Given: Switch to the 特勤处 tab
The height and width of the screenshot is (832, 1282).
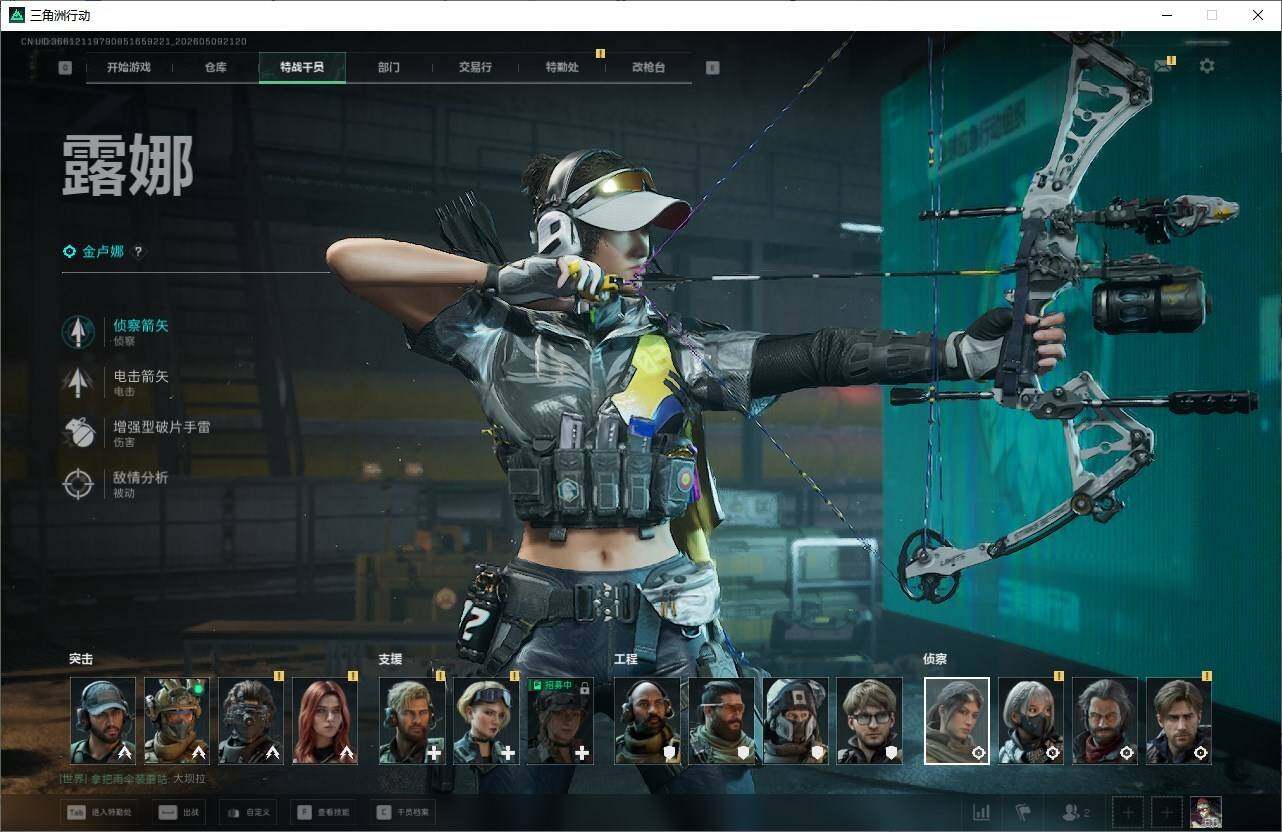Looking at the screenshot, I should 562,67.
